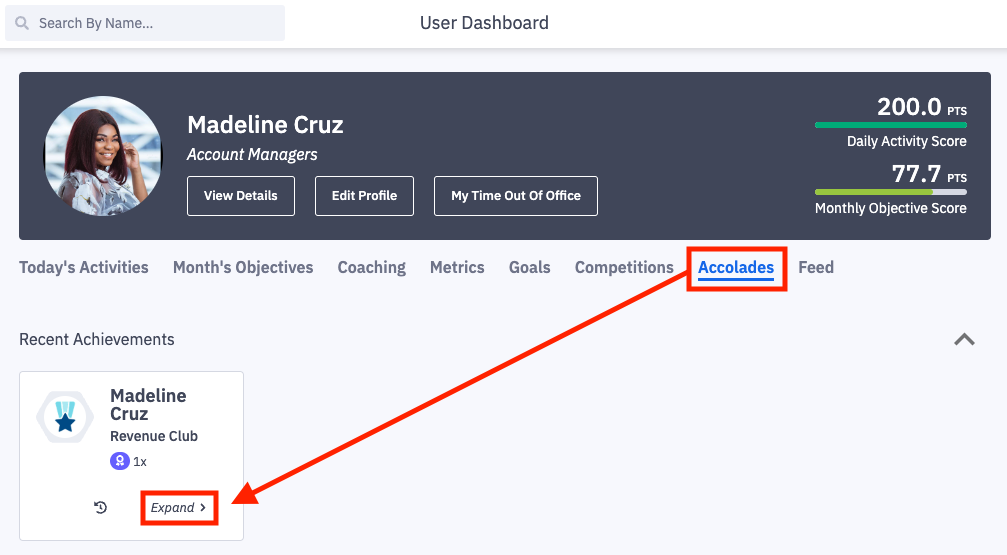Switch to the Month's Objectives tab

(x=243, y=268)
